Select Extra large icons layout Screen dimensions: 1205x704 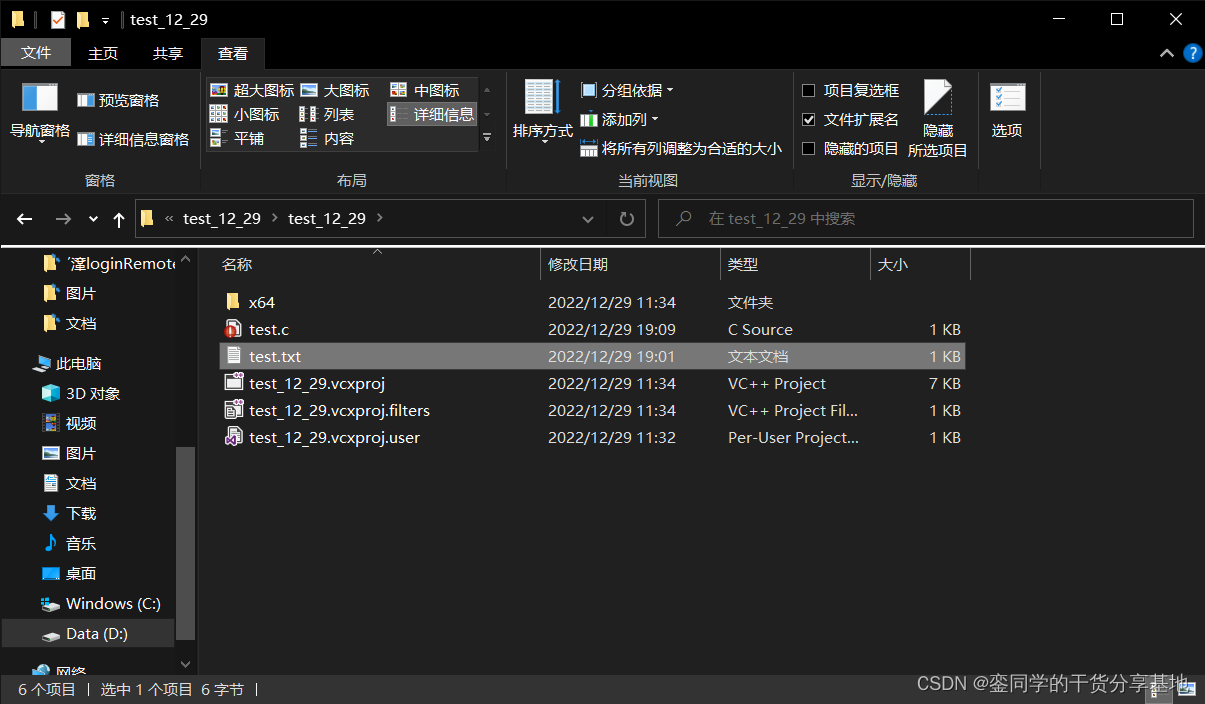252,90
